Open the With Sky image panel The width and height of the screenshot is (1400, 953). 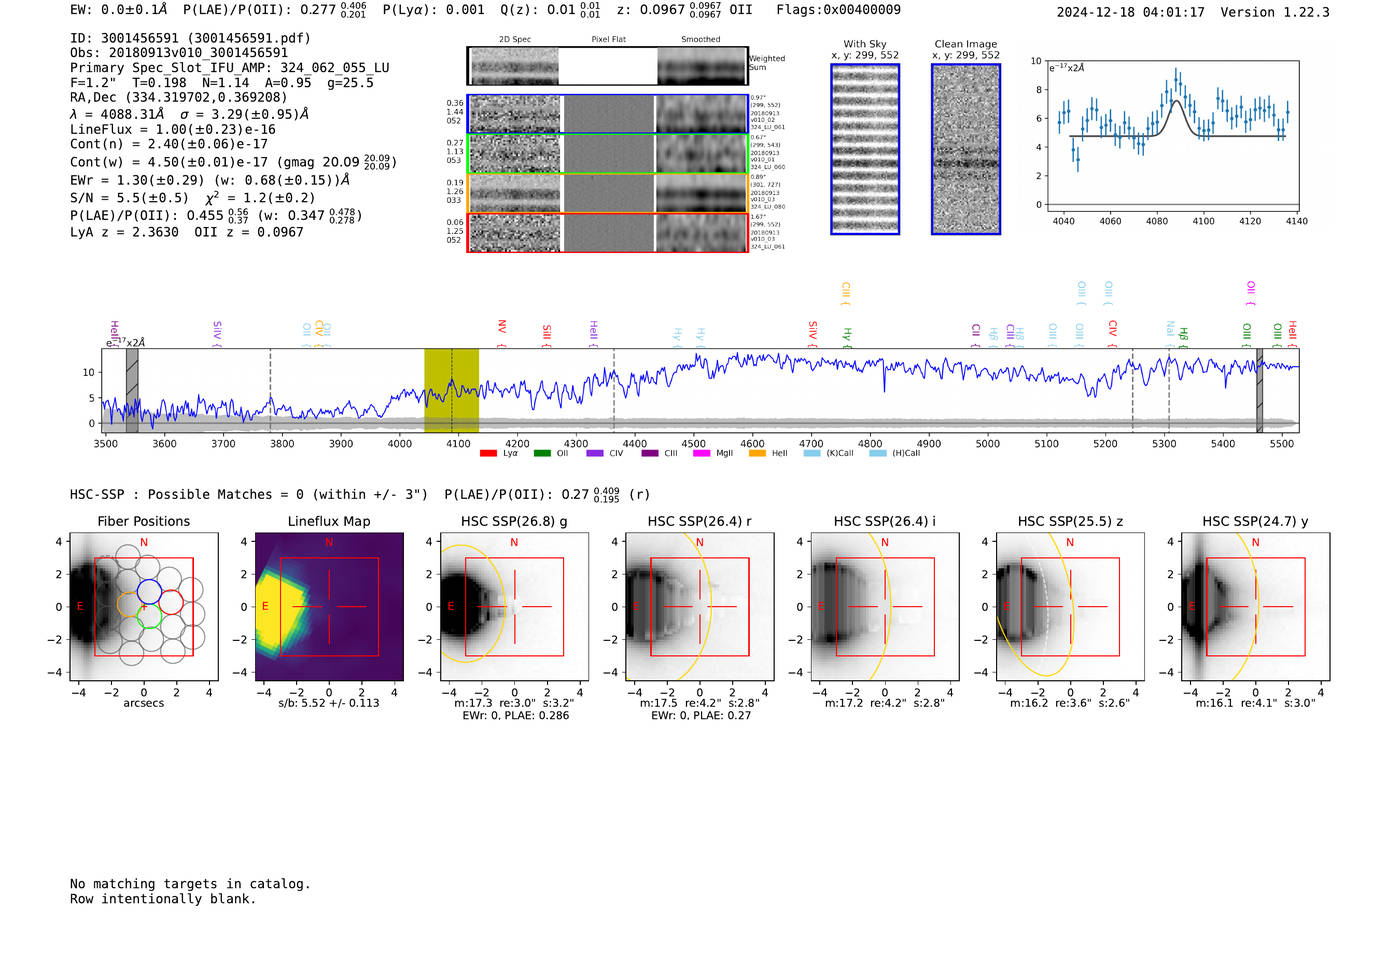tap(865, 149)
